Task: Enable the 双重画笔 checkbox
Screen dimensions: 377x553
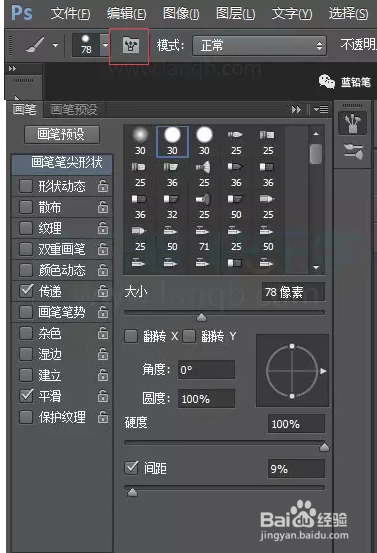Action: coord(26,249)
